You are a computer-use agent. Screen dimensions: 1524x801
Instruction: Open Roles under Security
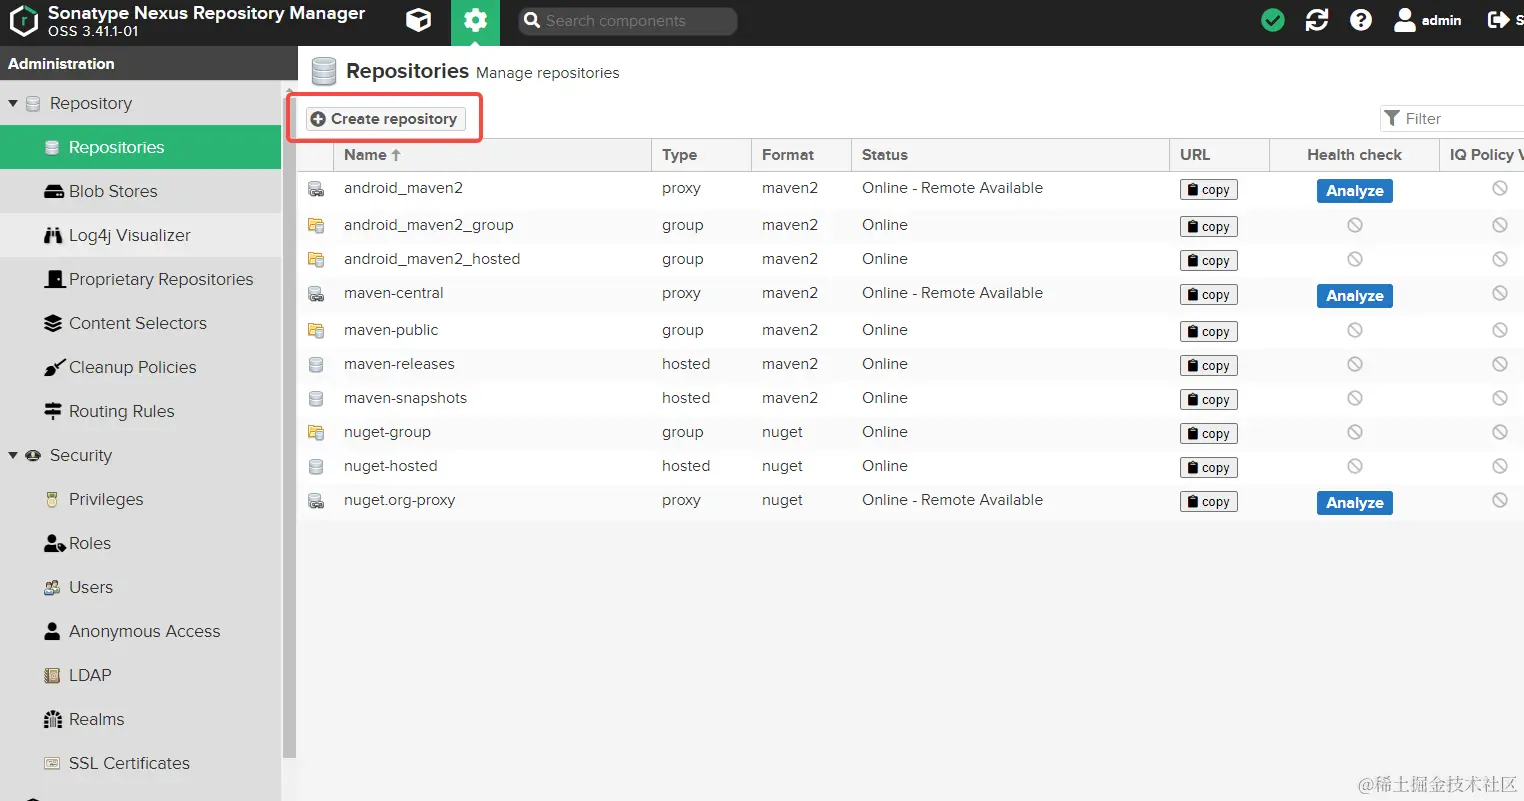[x=140, y=543]
